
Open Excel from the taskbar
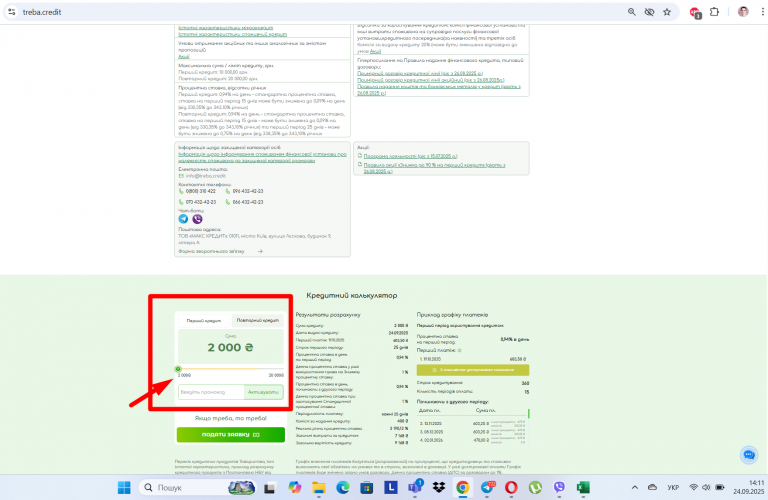[583, 487]
